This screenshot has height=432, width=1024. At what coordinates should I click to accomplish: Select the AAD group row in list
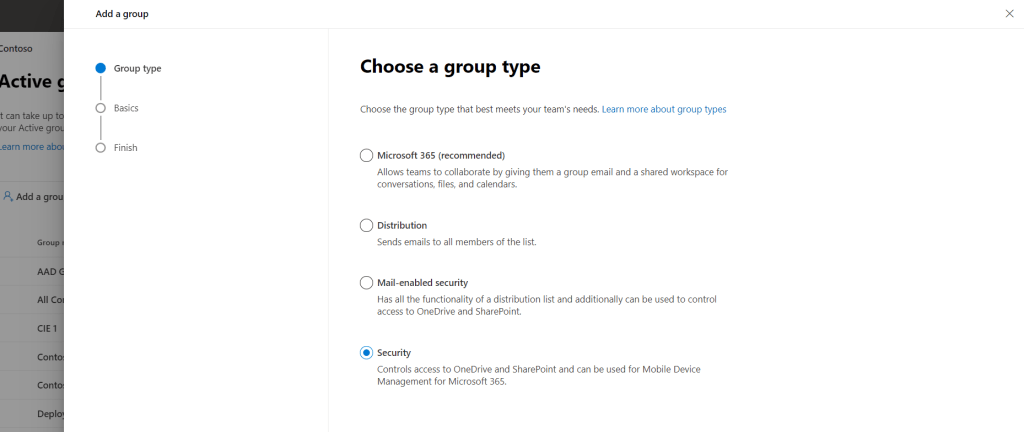click(50, 271)
